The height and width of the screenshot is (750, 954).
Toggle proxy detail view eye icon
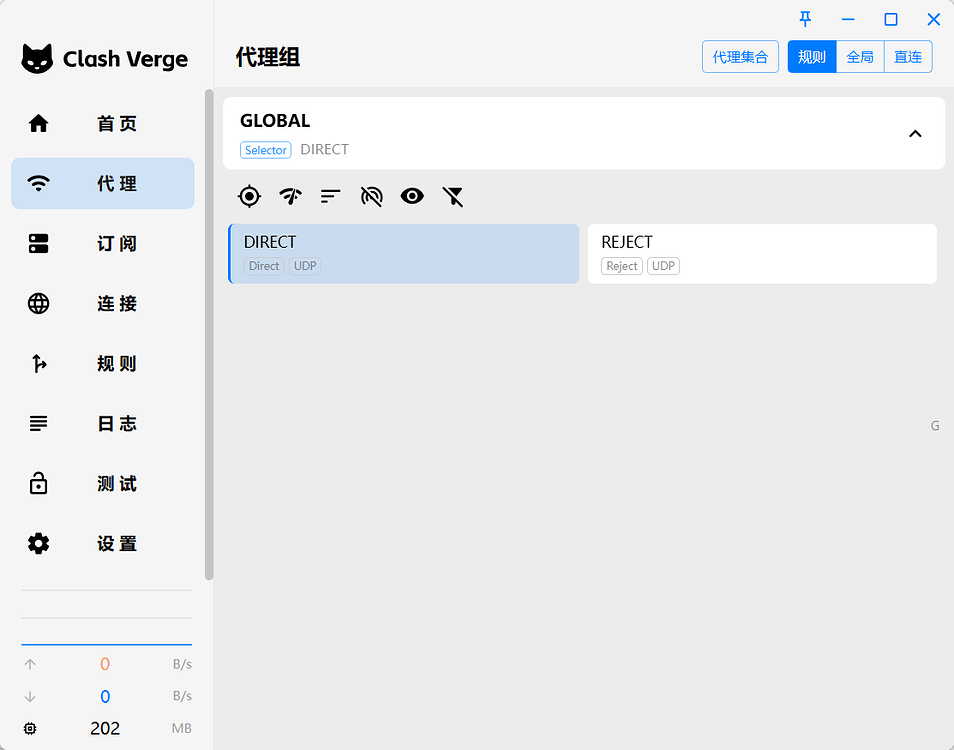tap(412, 196)
